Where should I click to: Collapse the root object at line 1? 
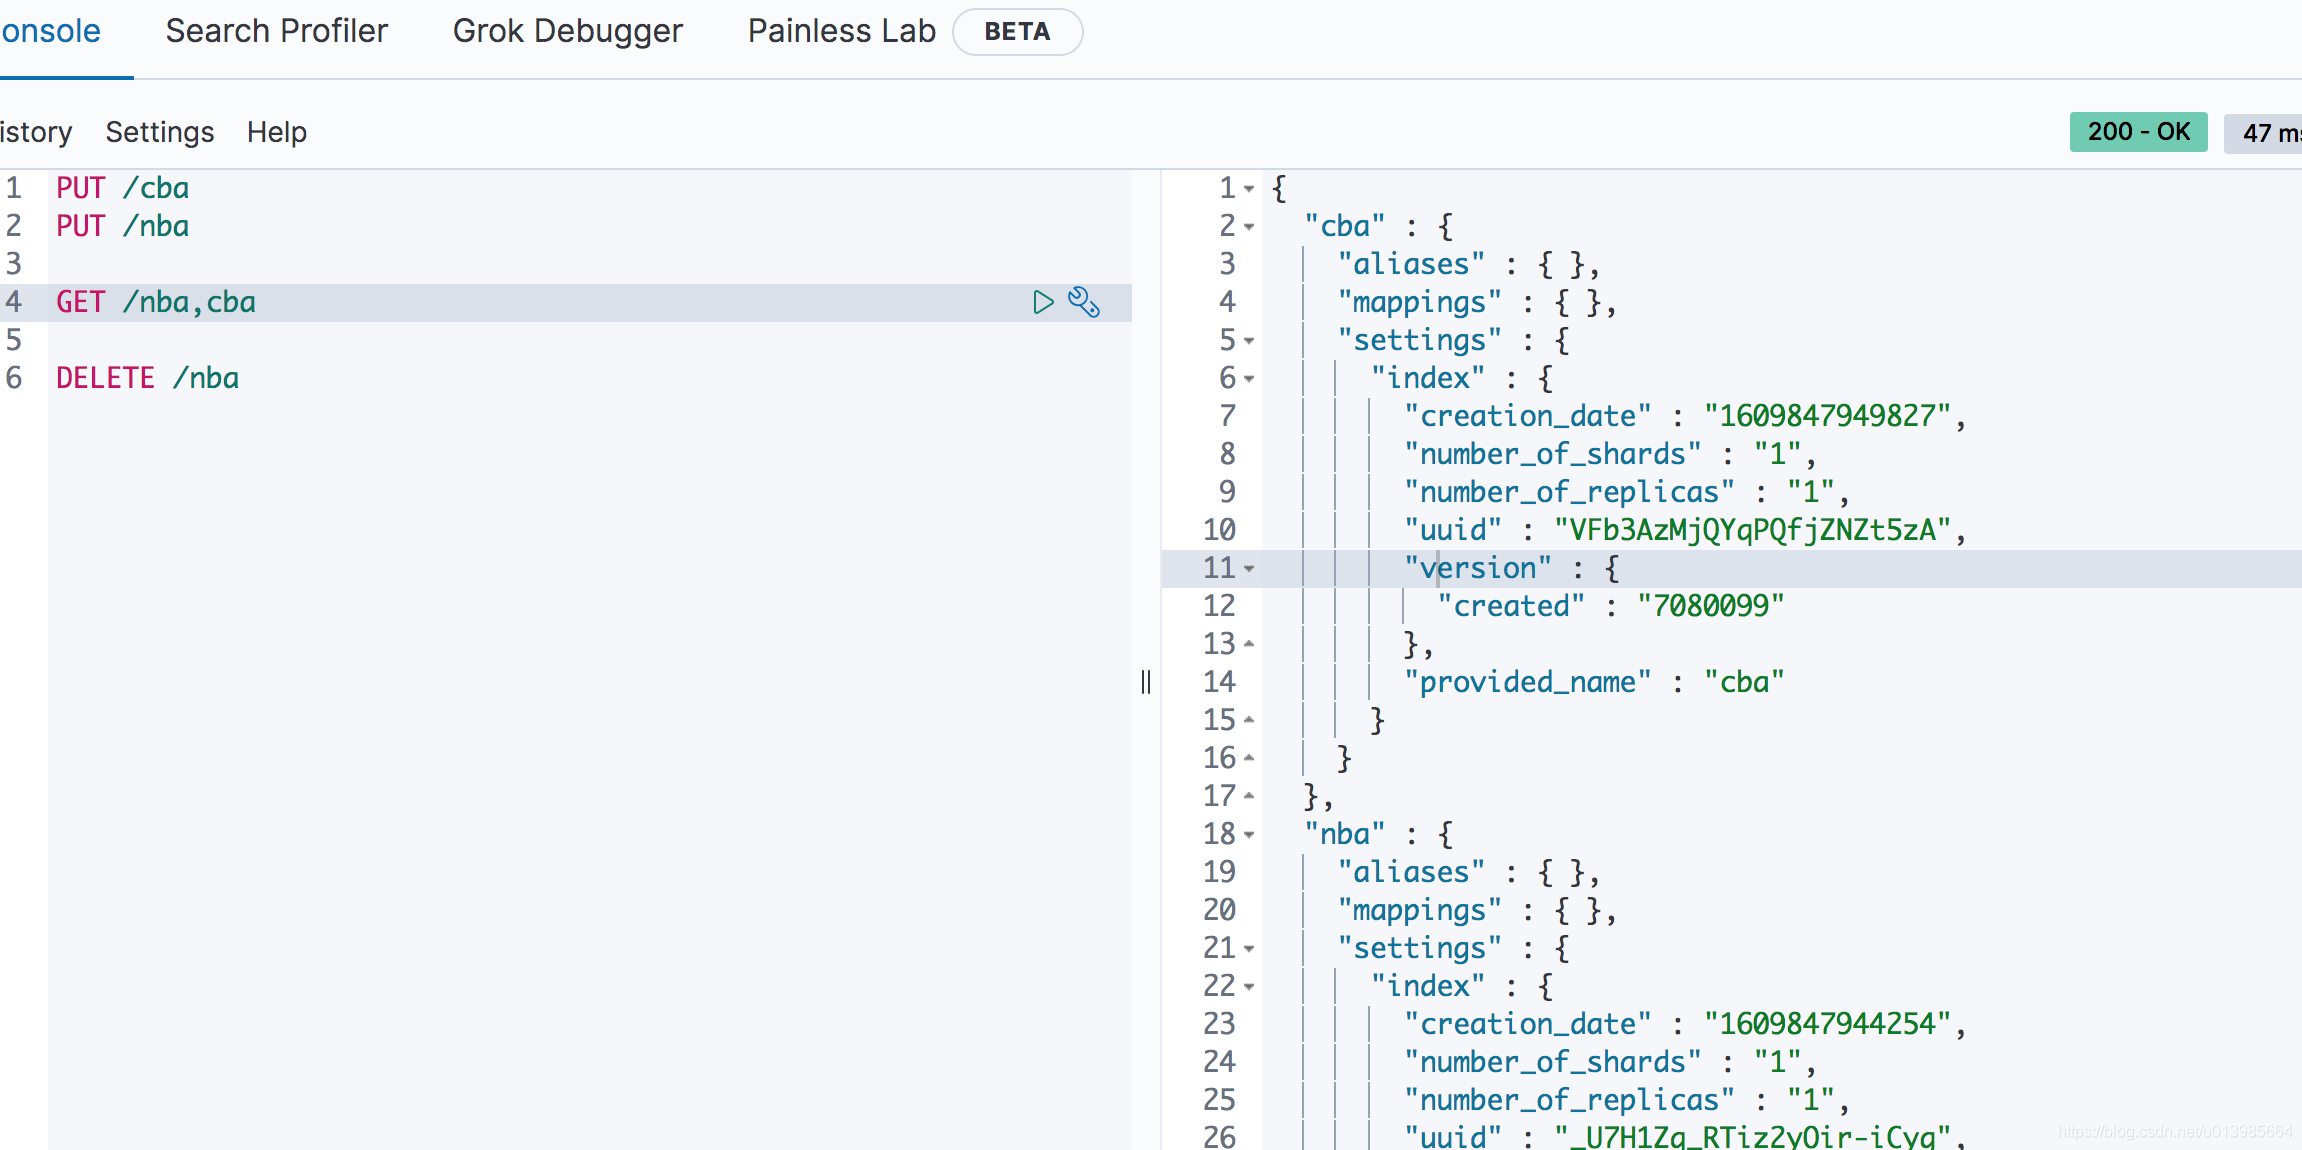(1249, 189)
